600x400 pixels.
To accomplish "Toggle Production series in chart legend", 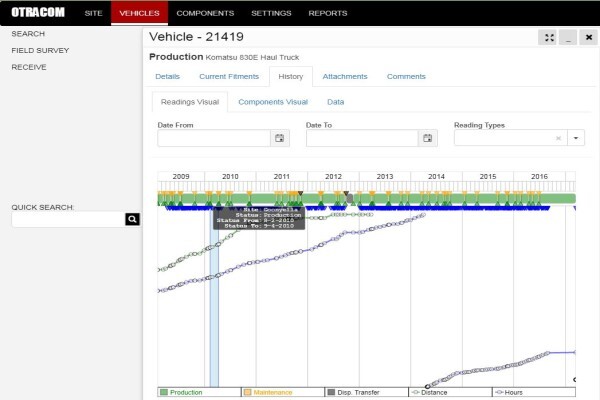I will 199,392.
